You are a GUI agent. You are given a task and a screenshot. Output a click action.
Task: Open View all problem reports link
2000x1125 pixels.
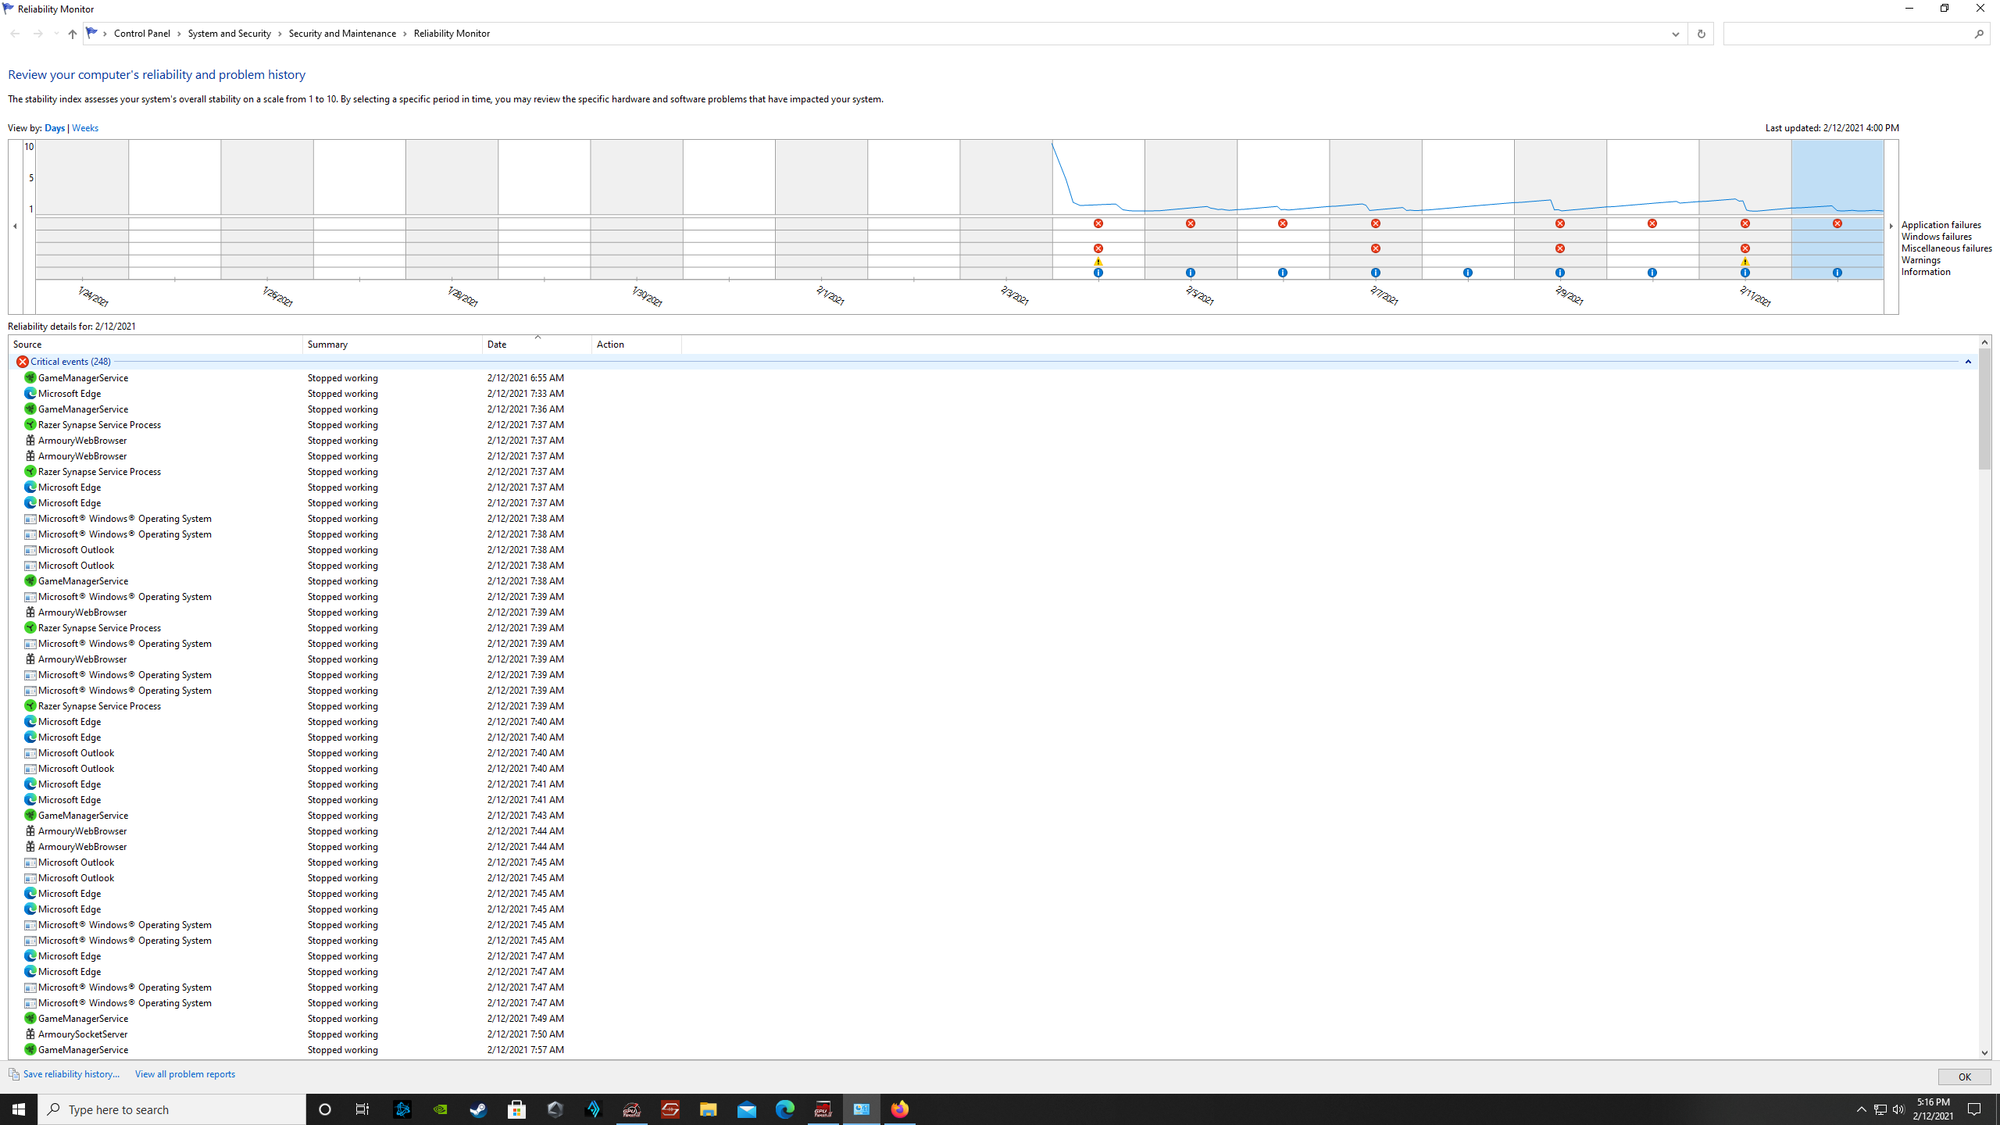coord(185,1075)
